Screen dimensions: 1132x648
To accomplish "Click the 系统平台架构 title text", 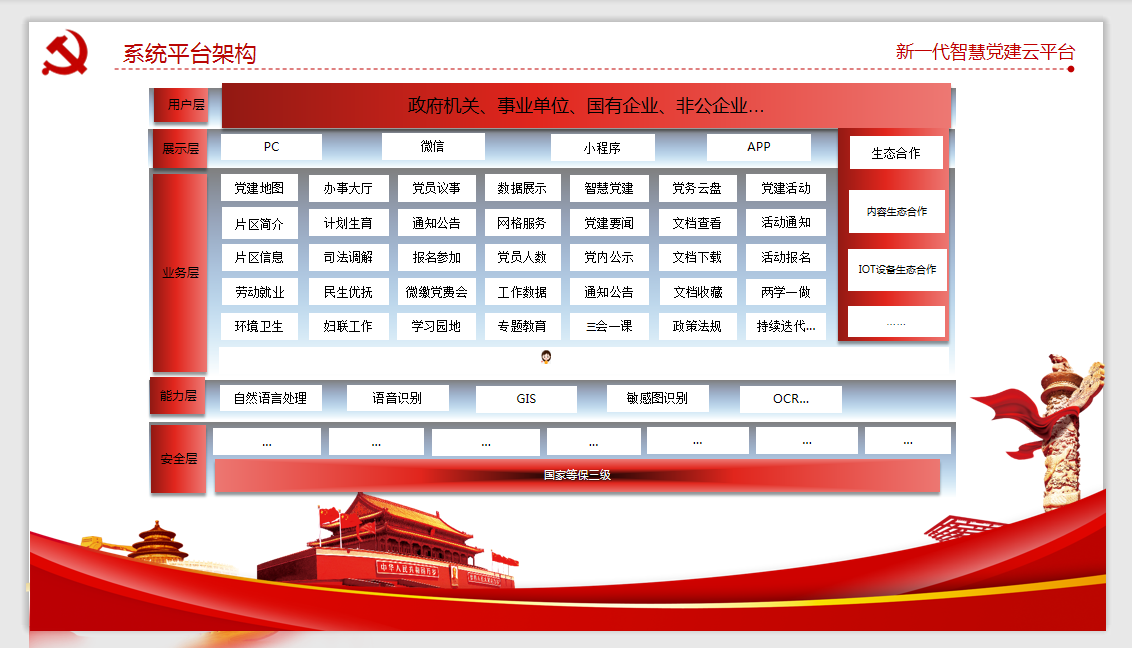I will pyautogui.click(x=190, y=54).
